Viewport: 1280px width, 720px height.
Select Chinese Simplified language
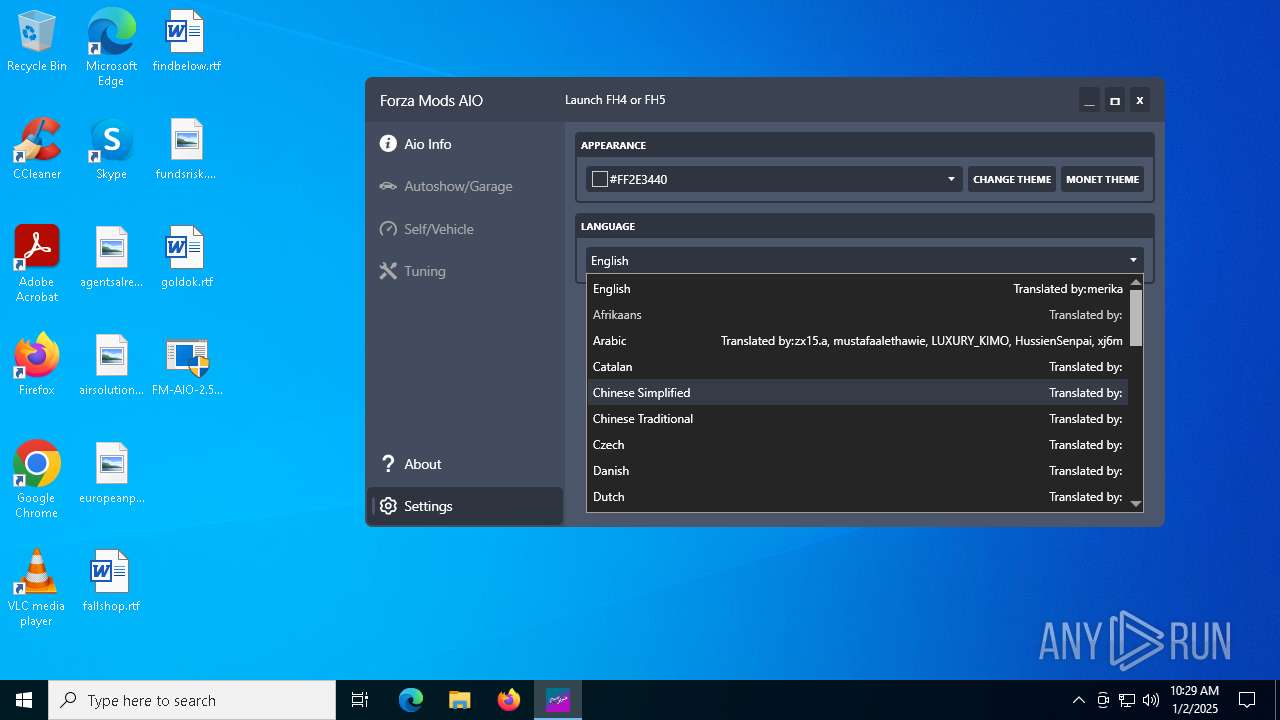coord(857,393)
